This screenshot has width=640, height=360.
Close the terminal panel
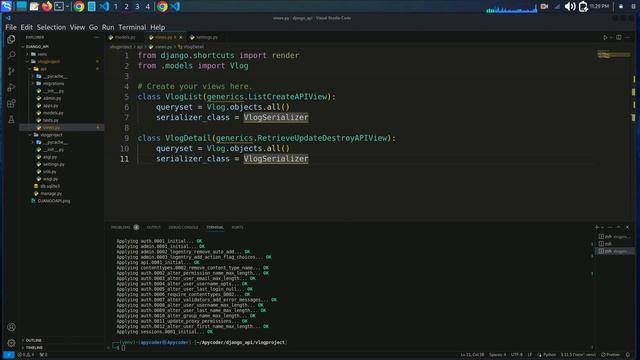[x=627, y=227]
